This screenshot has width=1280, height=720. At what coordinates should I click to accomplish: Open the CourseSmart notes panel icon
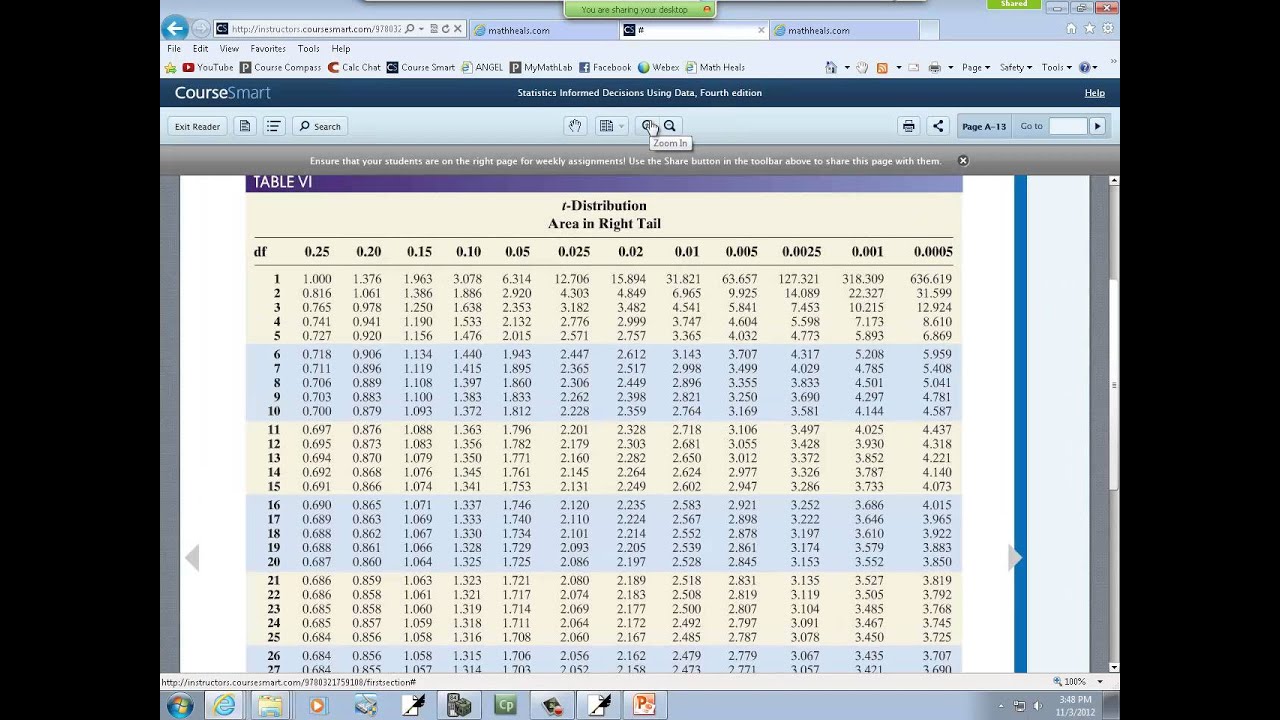[x=245, y=126]
